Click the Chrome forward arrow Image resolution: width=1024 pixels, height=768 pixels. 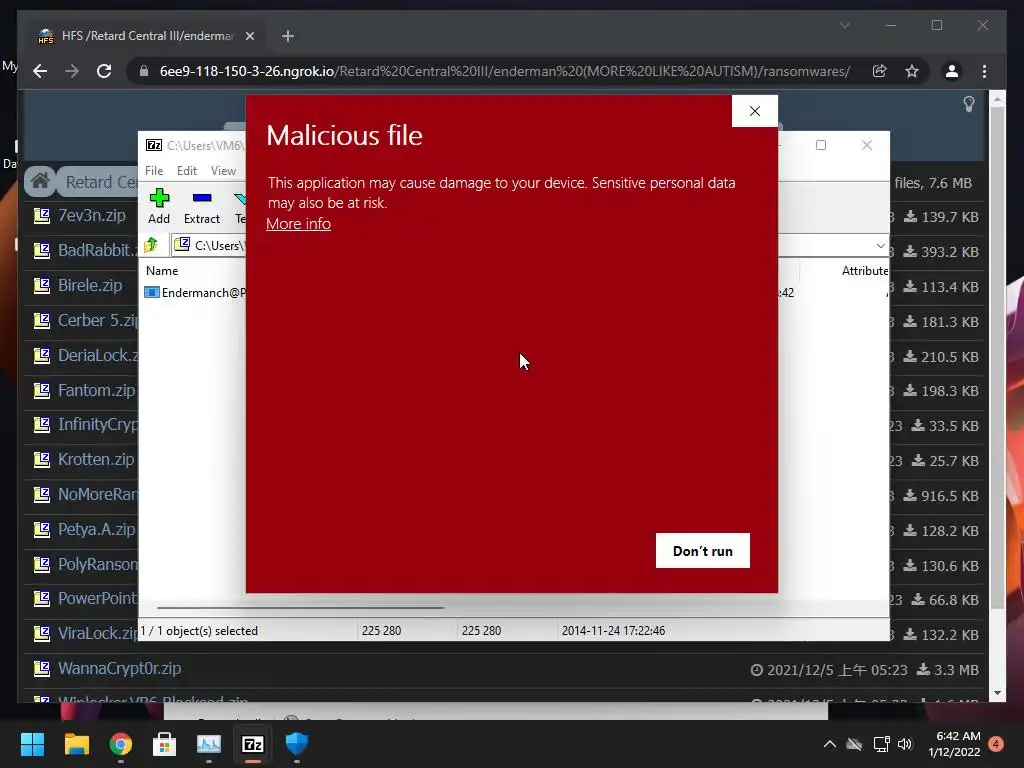tap(72, 71)
